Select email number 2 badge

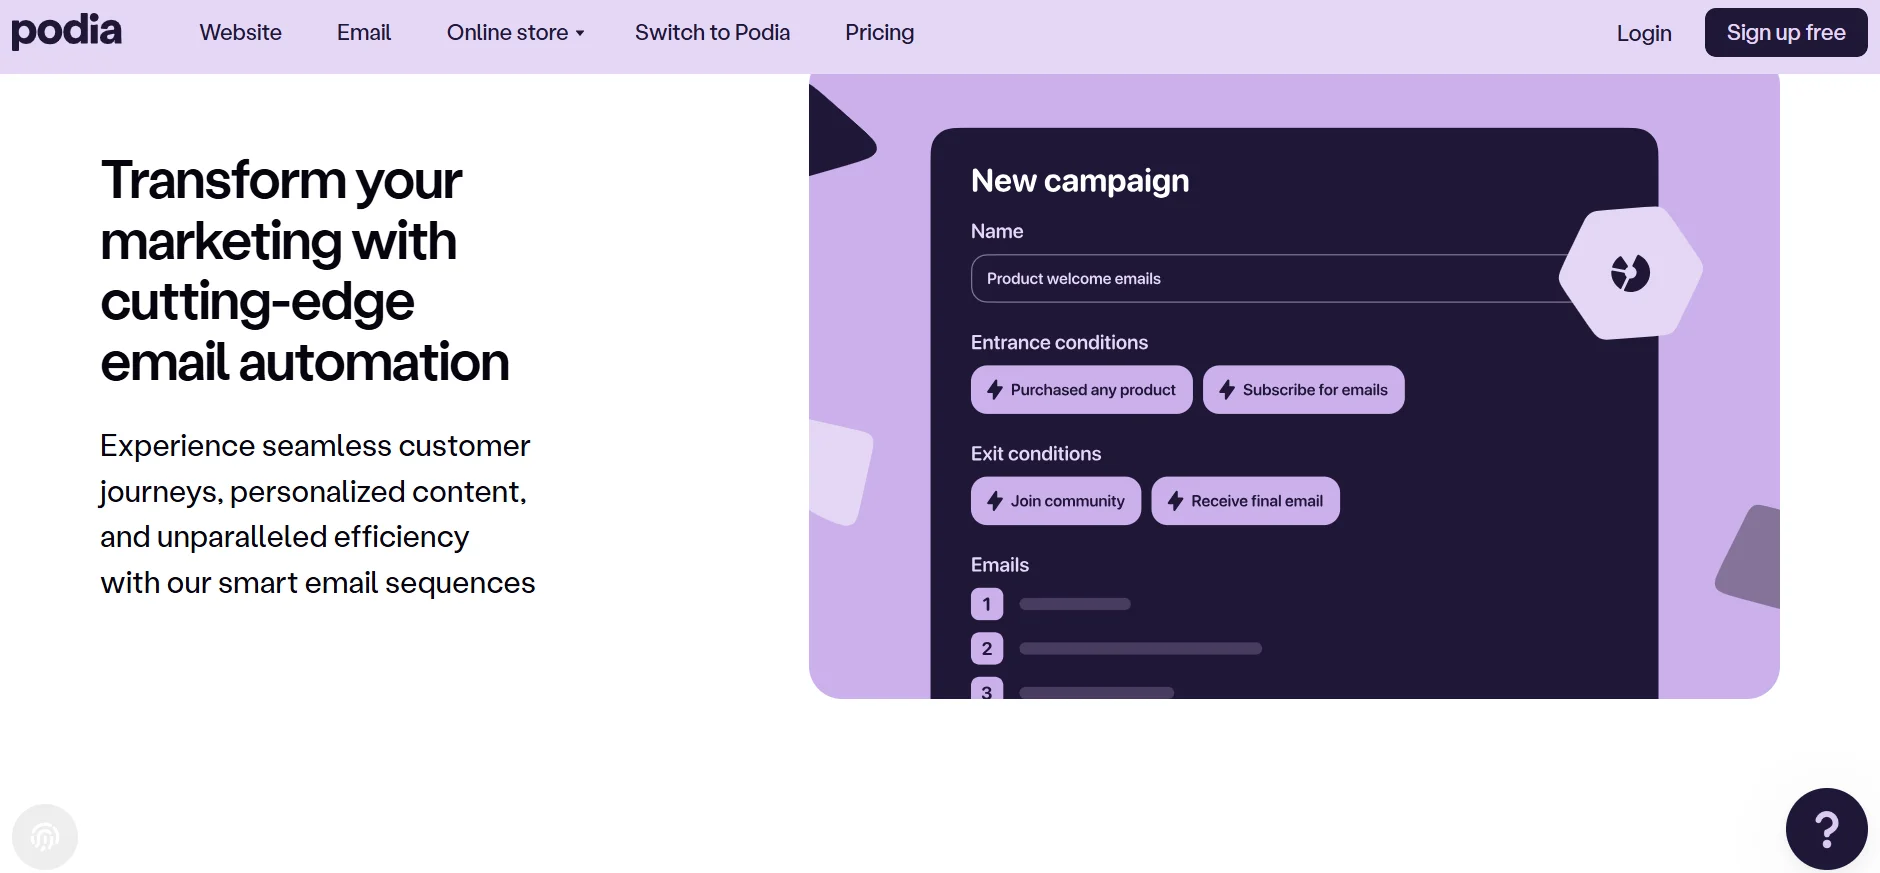point(987,649)
